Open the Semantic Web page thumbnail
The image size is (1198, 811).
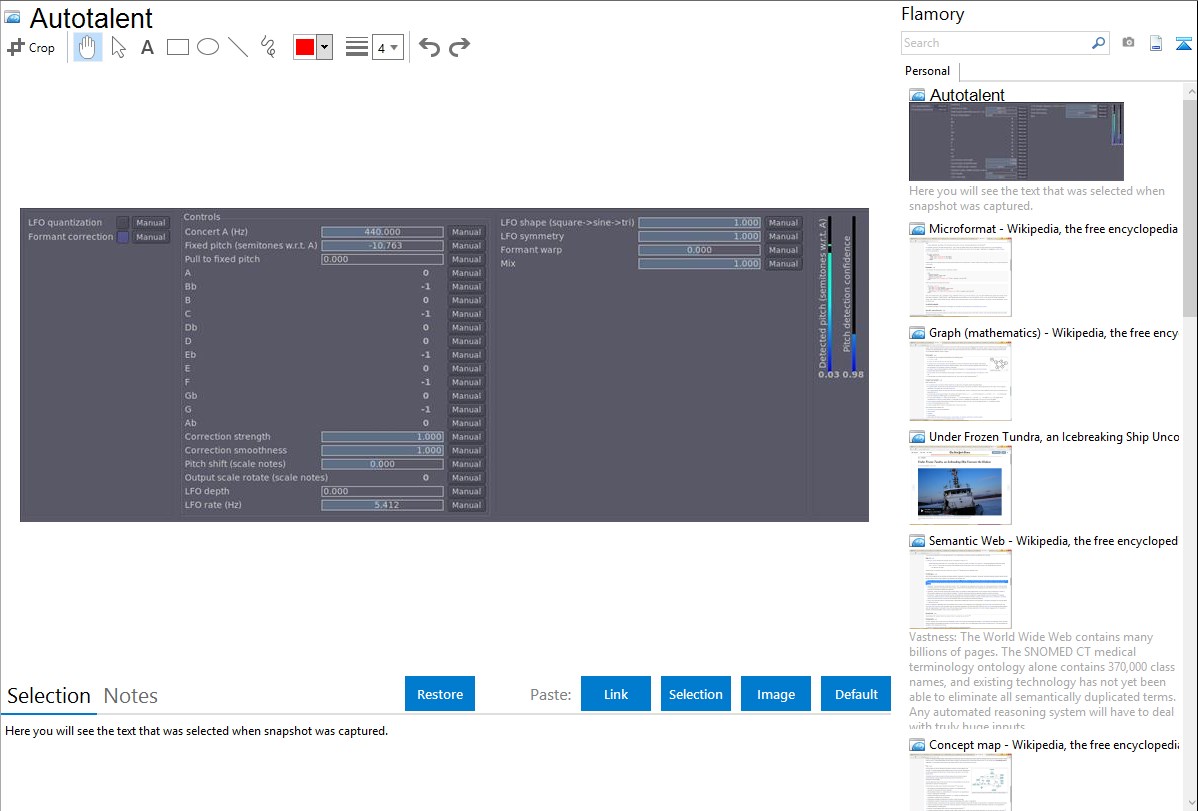[960, 590]
